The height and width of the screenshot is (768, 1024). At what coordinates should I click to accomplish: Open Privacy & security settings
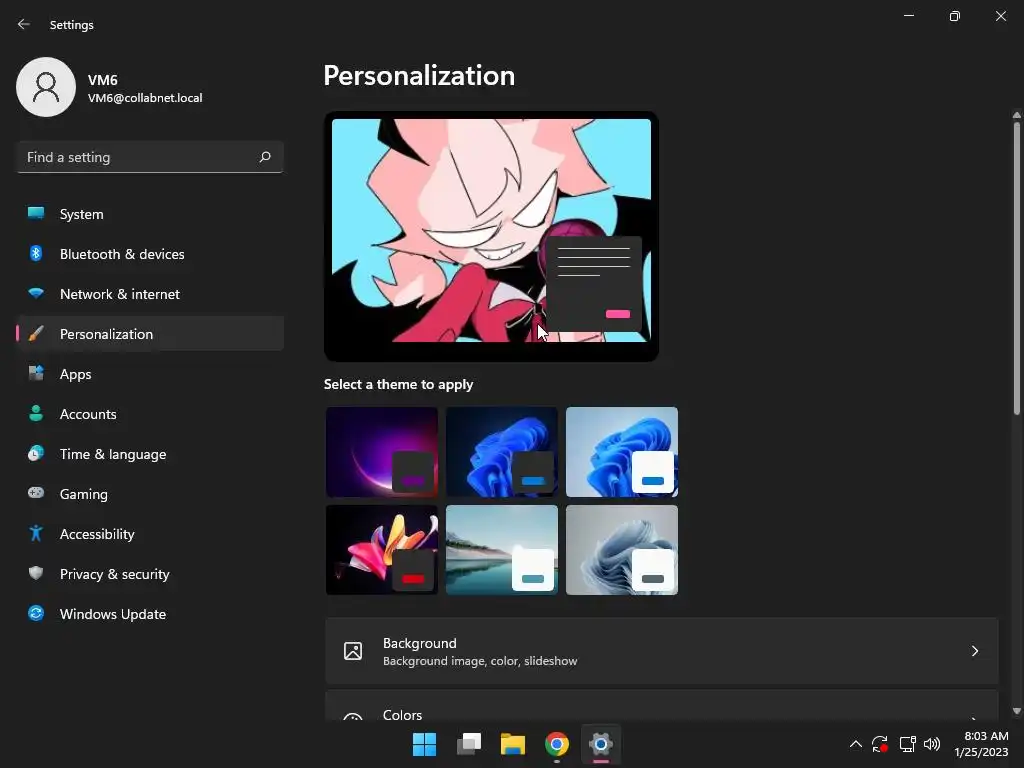[x=150, y=573]
